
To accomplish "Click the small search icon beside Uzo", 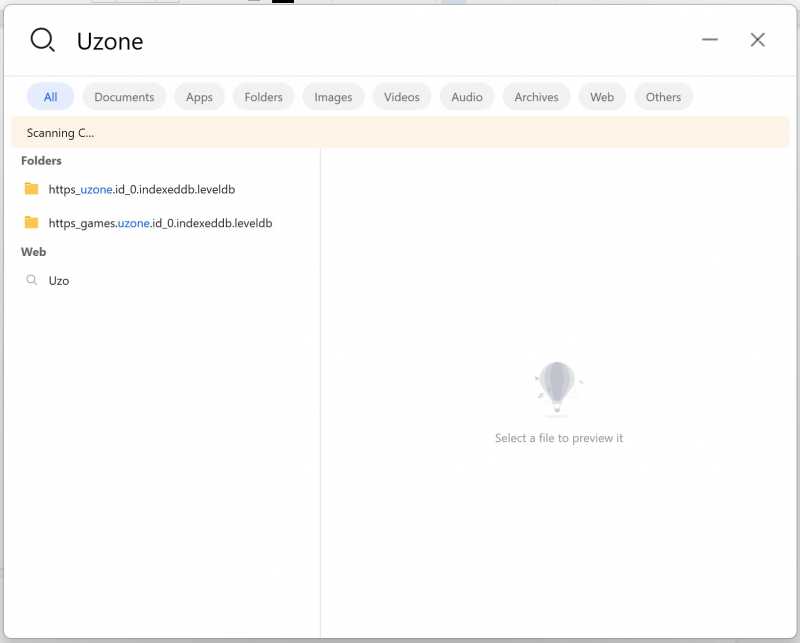I will pos(32,280).
